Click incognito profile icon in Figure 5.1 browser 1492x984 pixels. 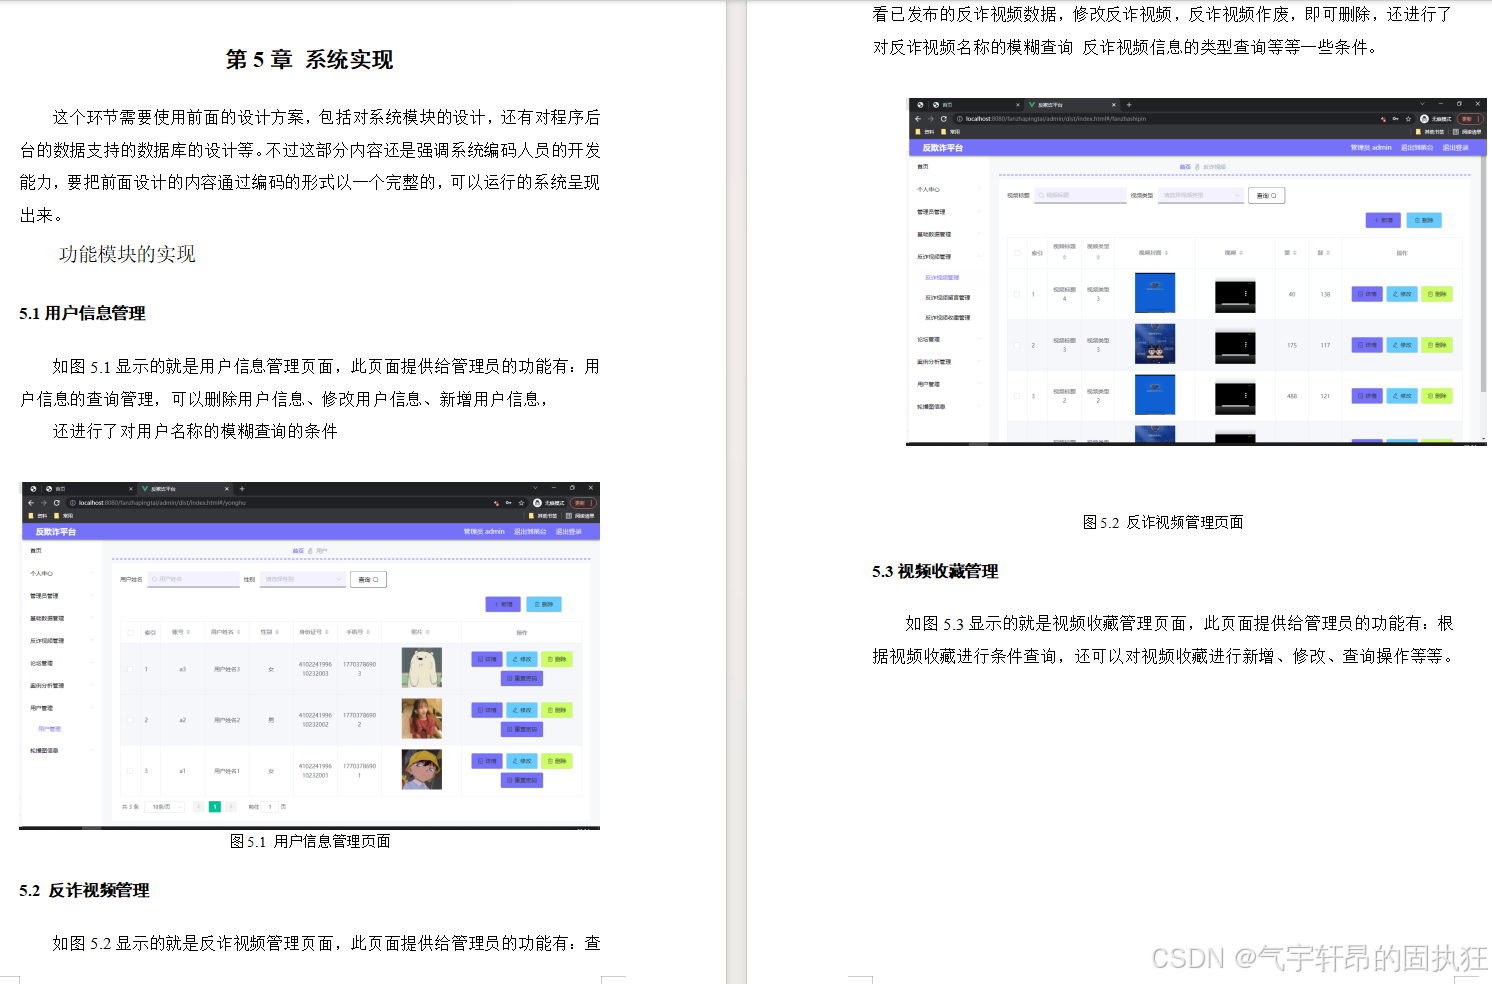click(537, 503)
